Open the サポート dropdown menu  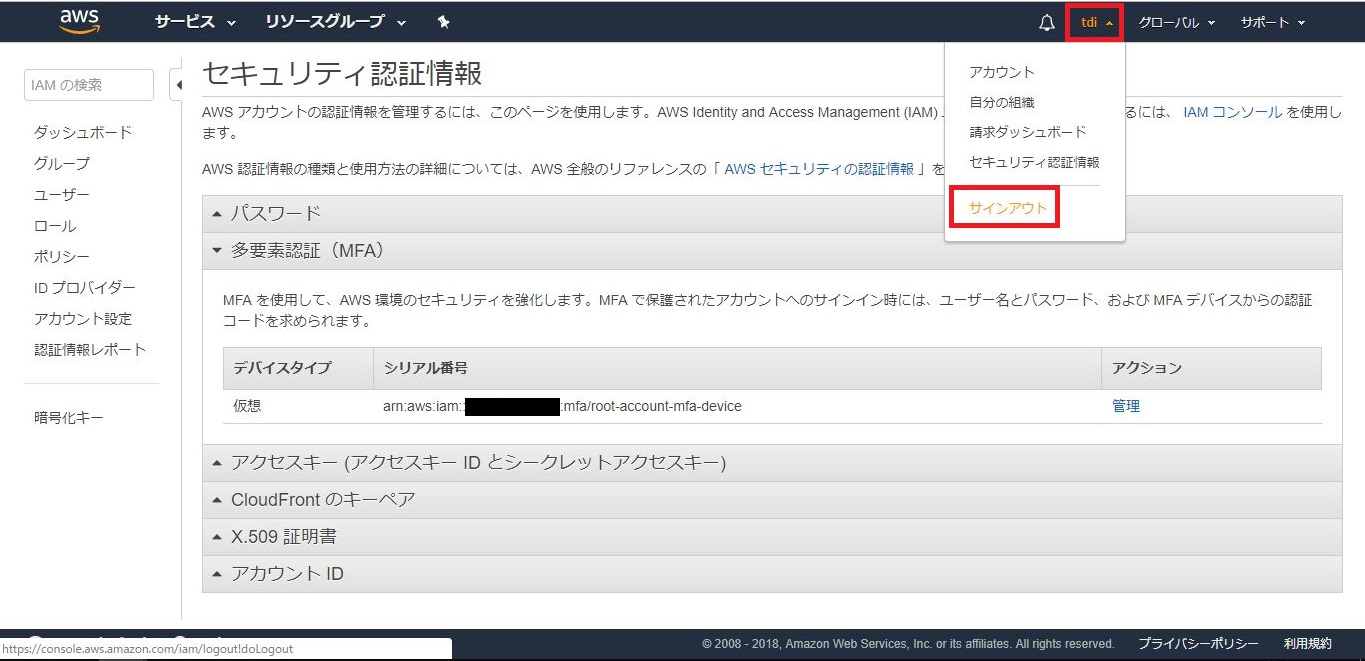(1272, 23)
